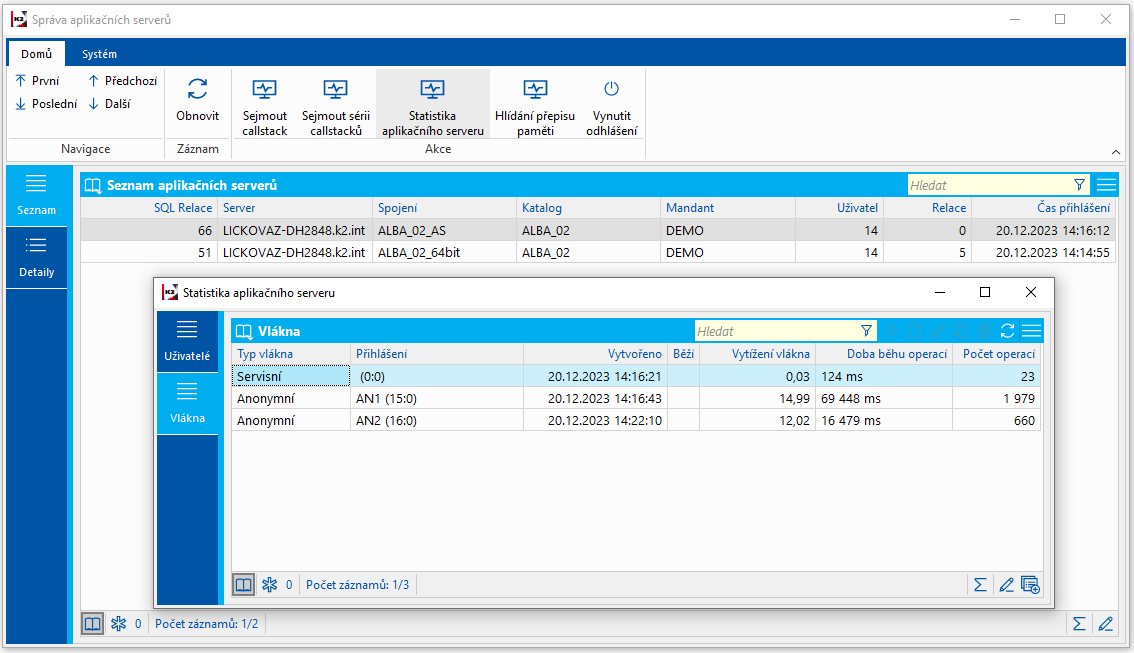Switch to the Systém ribbon tab

click(99, 54)
